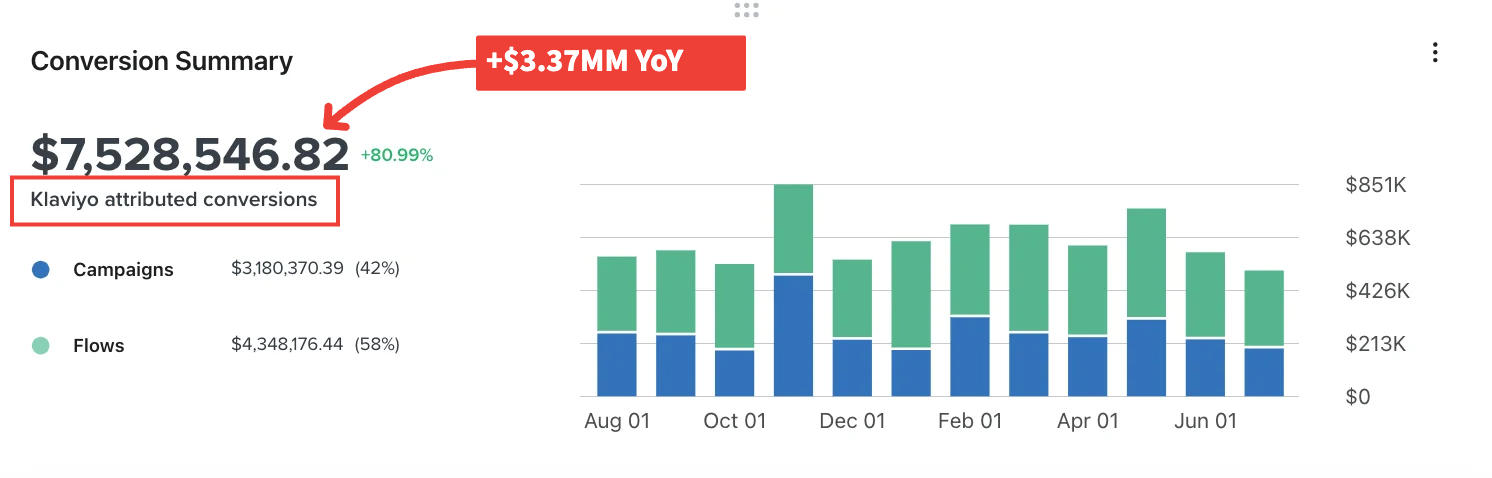Click the Dec 01 axis label

853,421
